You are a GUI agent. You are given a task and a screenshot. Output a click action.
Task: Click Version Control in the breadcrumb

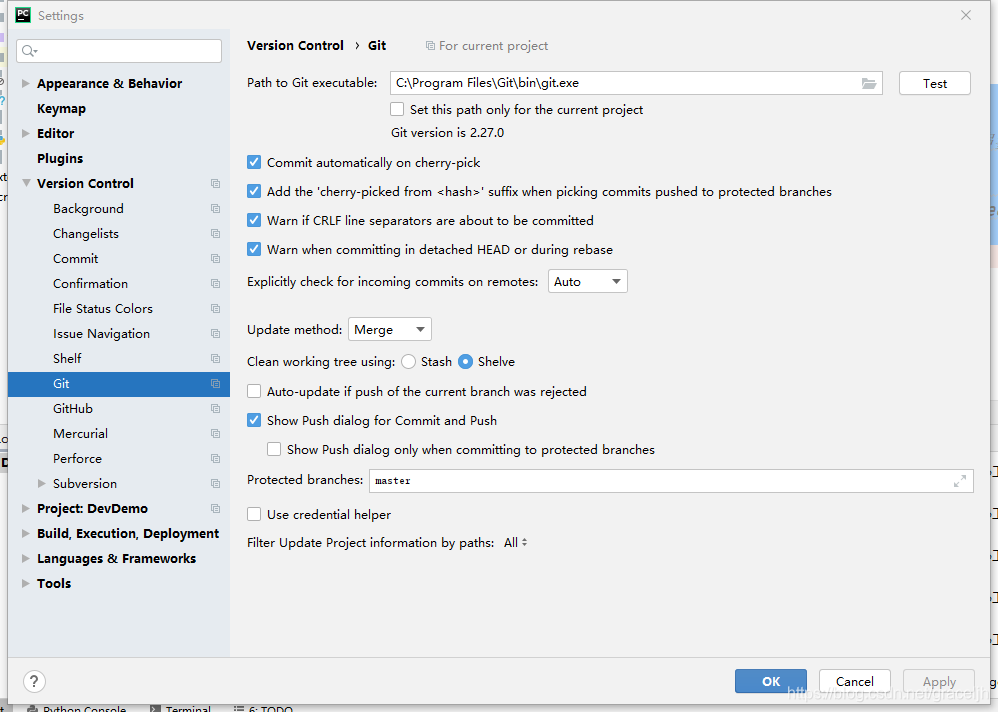click(x=295, y=46)
